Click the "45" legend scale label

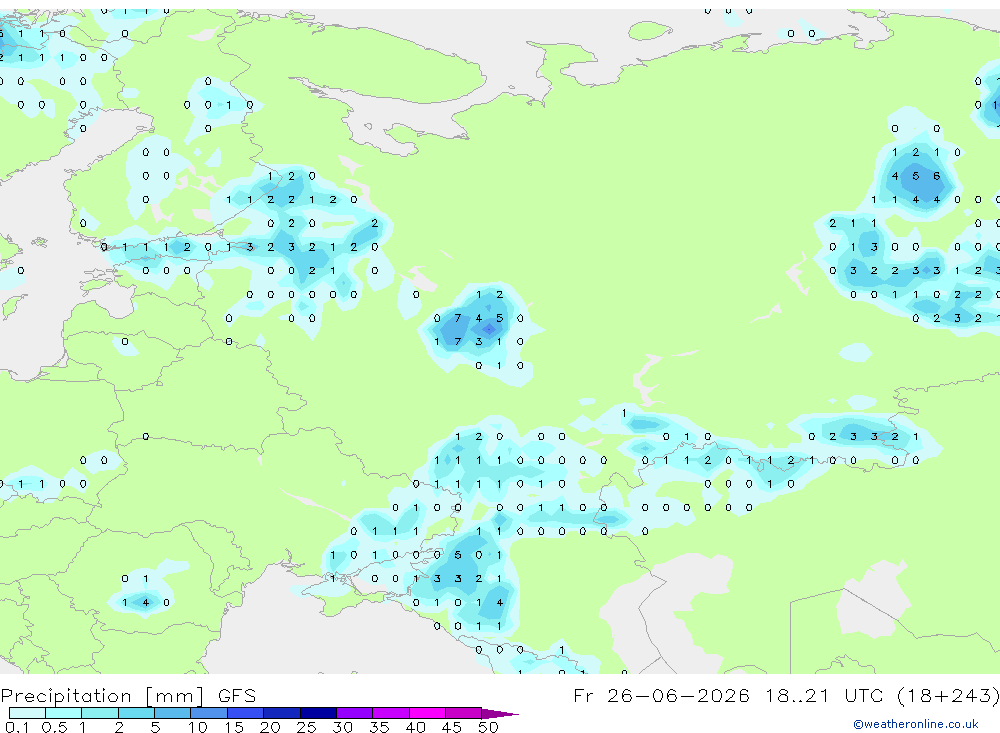(452, 727)
